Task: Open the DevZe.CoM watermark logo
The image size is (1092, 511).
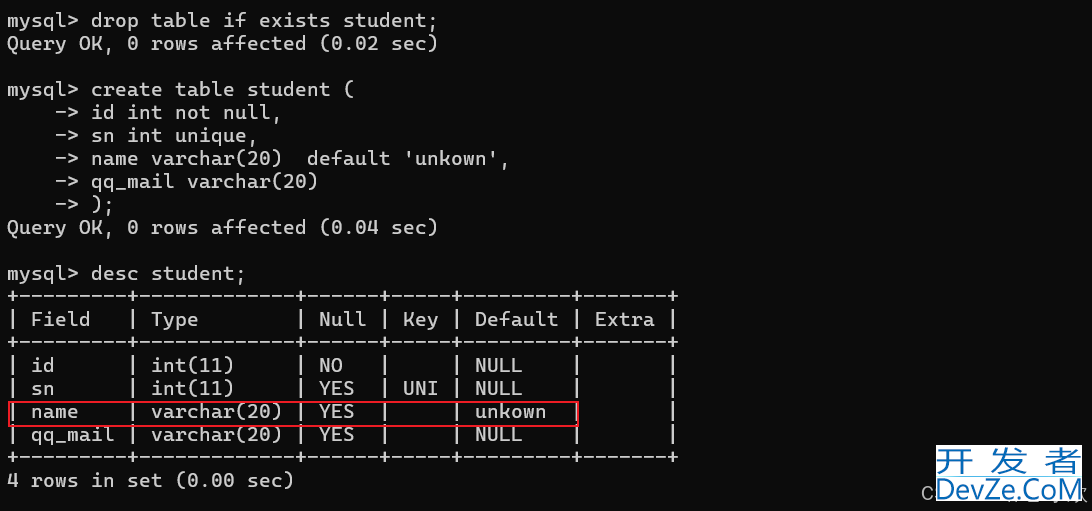Action: click(1009, 473)
